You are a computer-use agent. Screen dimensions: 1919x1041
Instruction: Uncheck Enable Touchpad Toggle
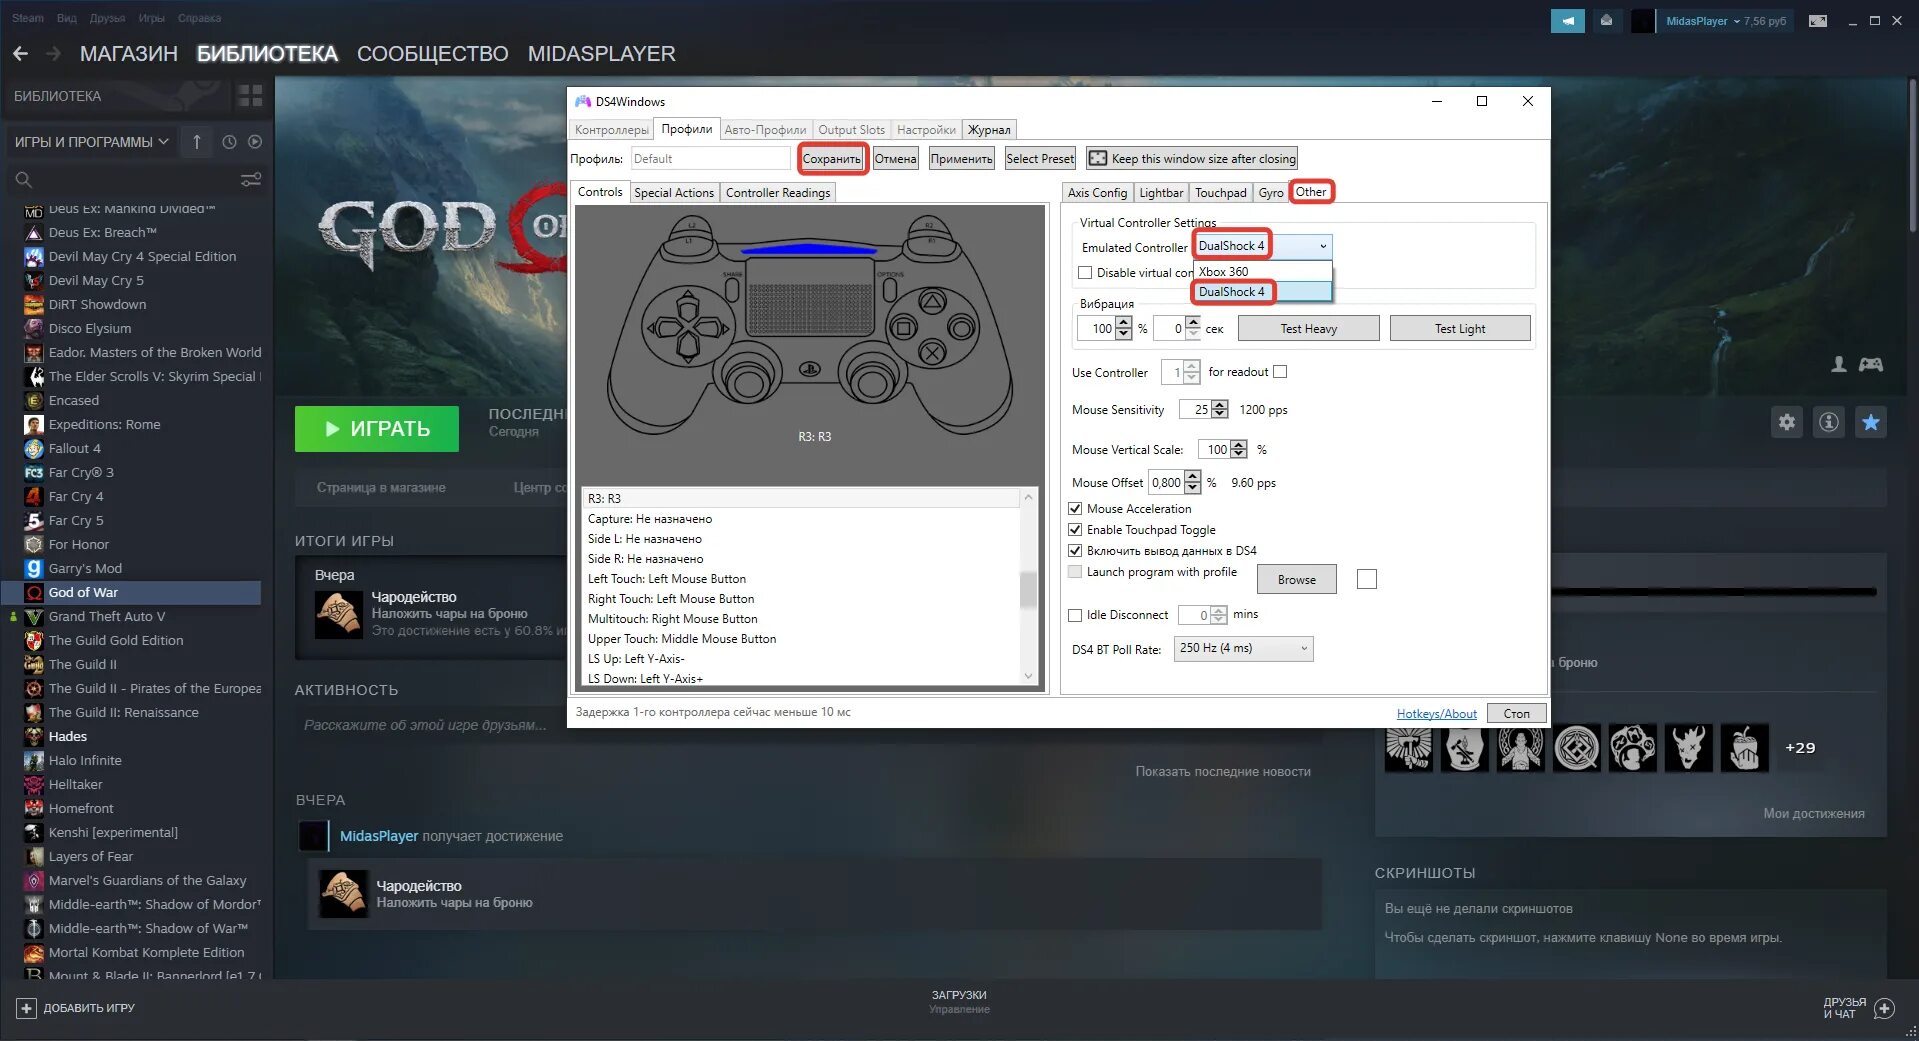[x=1075, y=530]
